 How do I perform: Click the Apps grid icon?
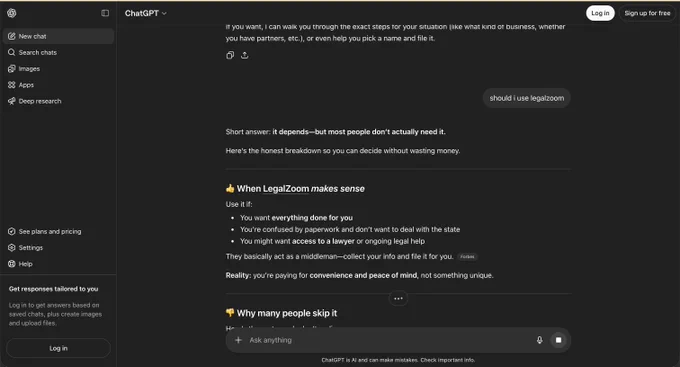pos(12,85)
